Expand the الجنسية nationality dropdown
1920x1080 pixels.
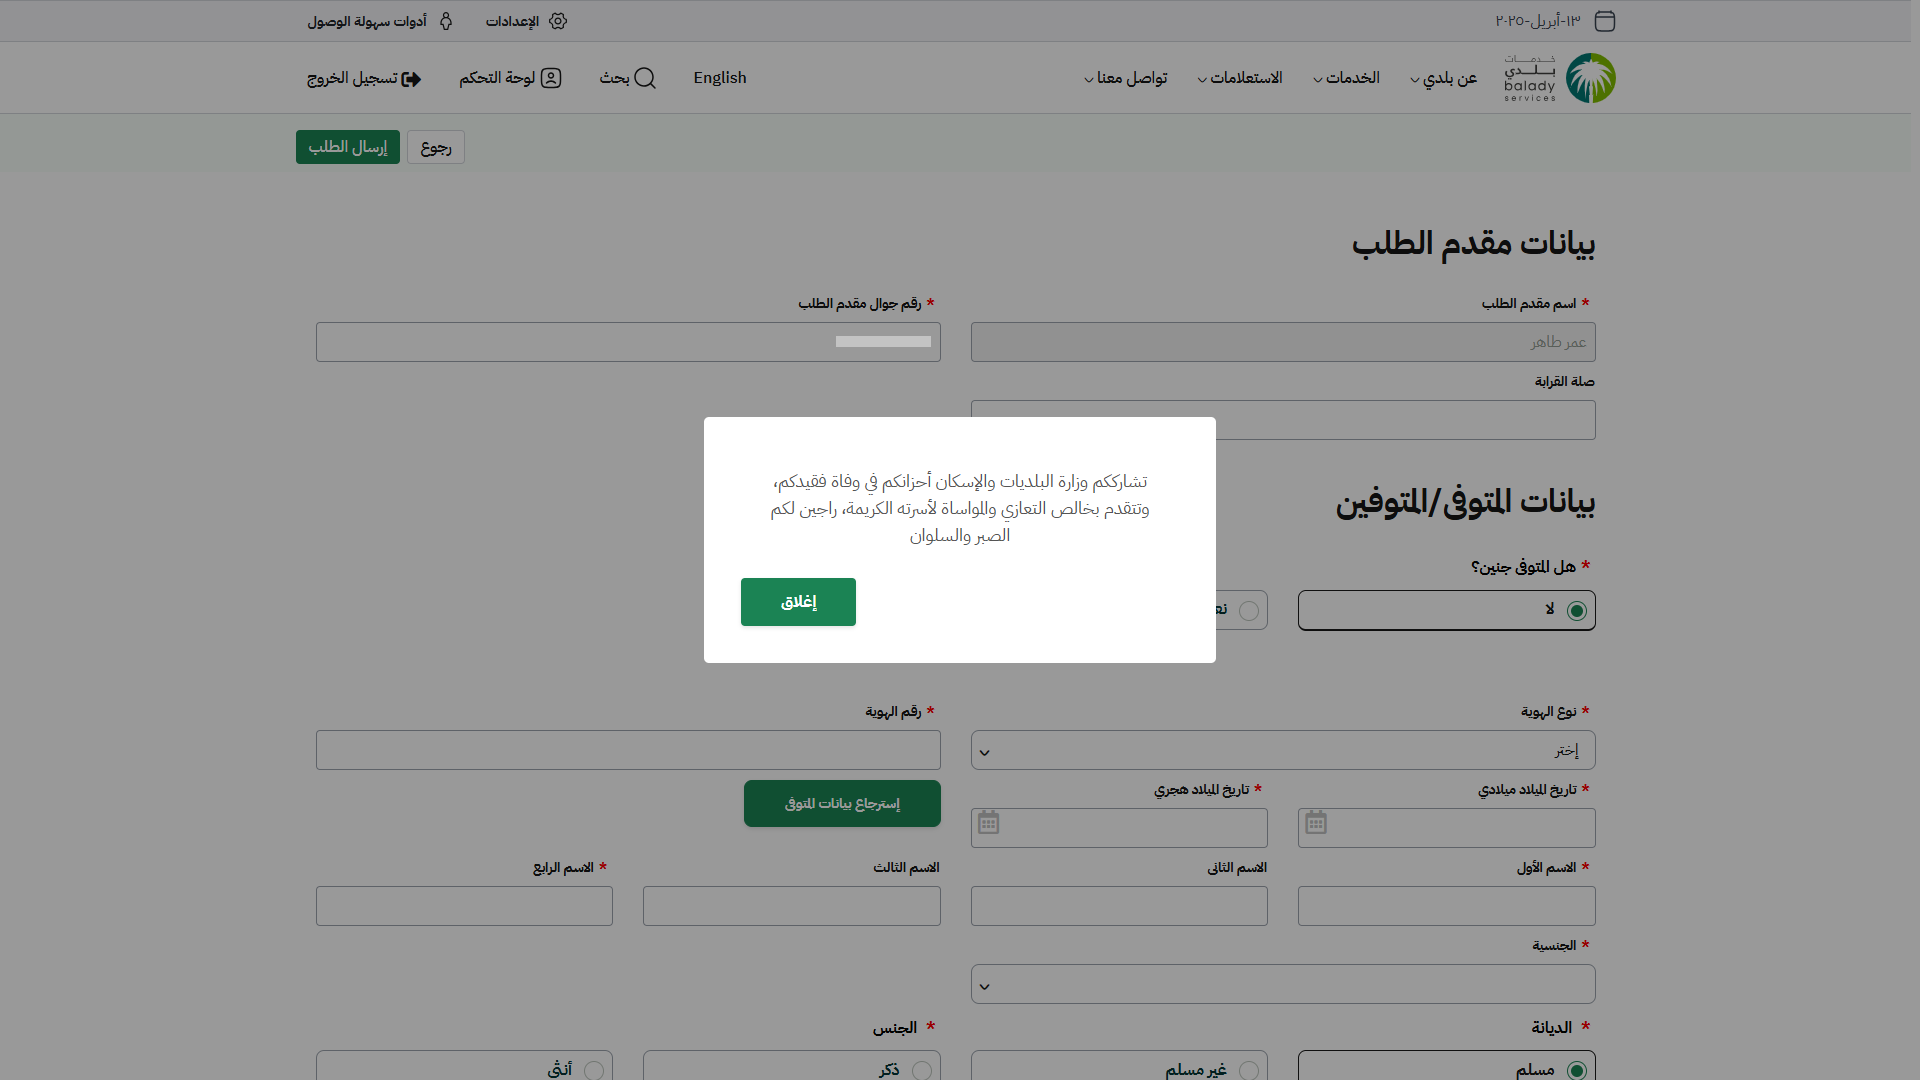point(1283,985)
